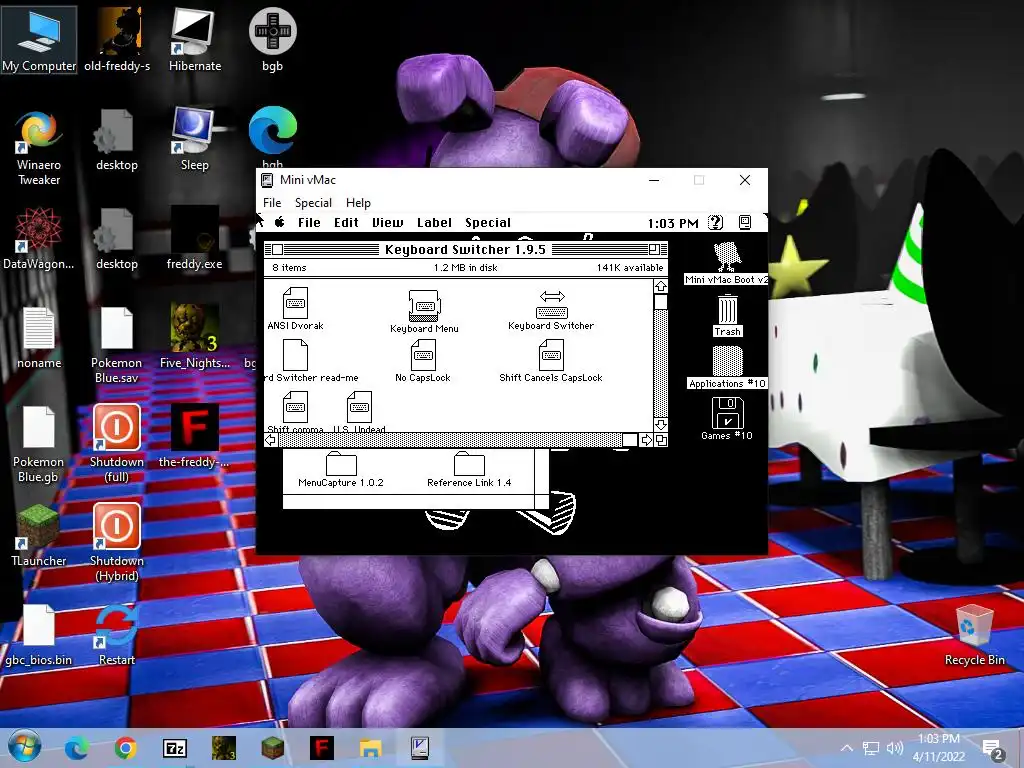Open the ANSI Dvorak keyboard file
Screen dimensions: 1024x768
click(295, 303)
